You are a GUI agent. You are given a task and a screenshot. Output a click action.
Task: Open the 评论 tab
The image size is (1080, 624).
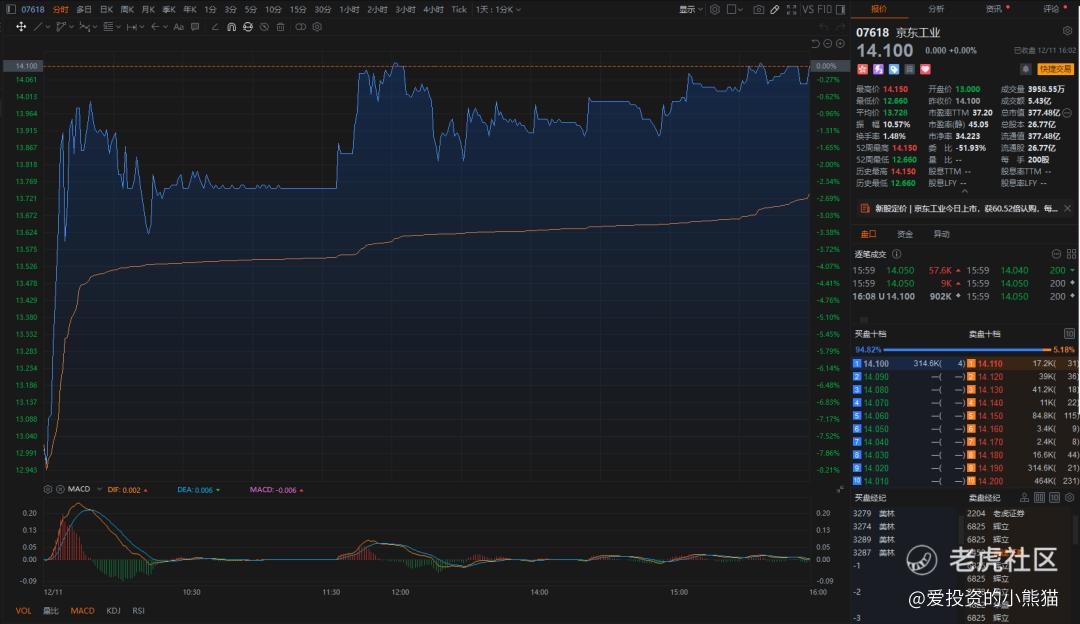(x=1050, y=9)
